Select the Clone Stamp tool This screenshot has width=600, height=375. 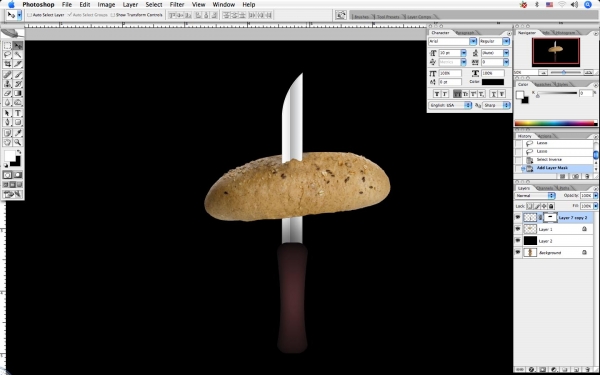click(7, 84)
